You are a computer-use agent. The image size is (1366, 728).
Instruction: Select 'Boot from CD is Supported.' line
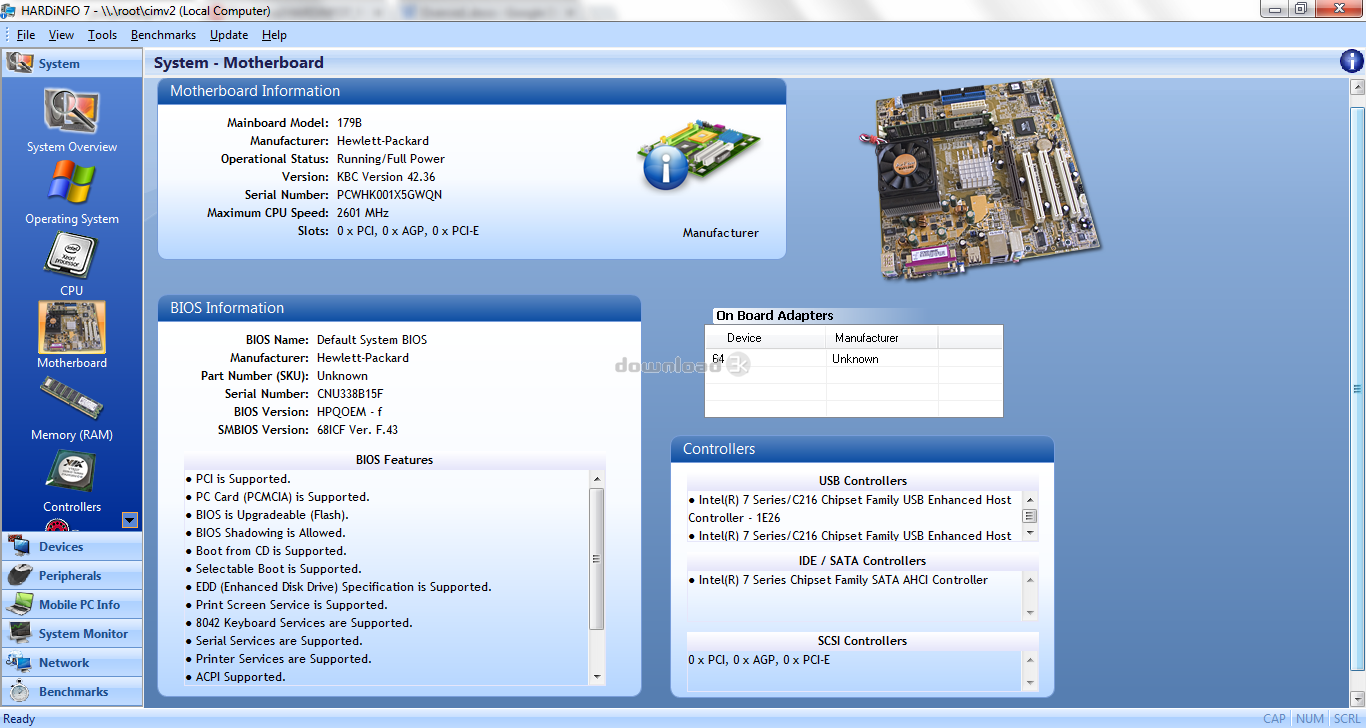pos(266,551)
